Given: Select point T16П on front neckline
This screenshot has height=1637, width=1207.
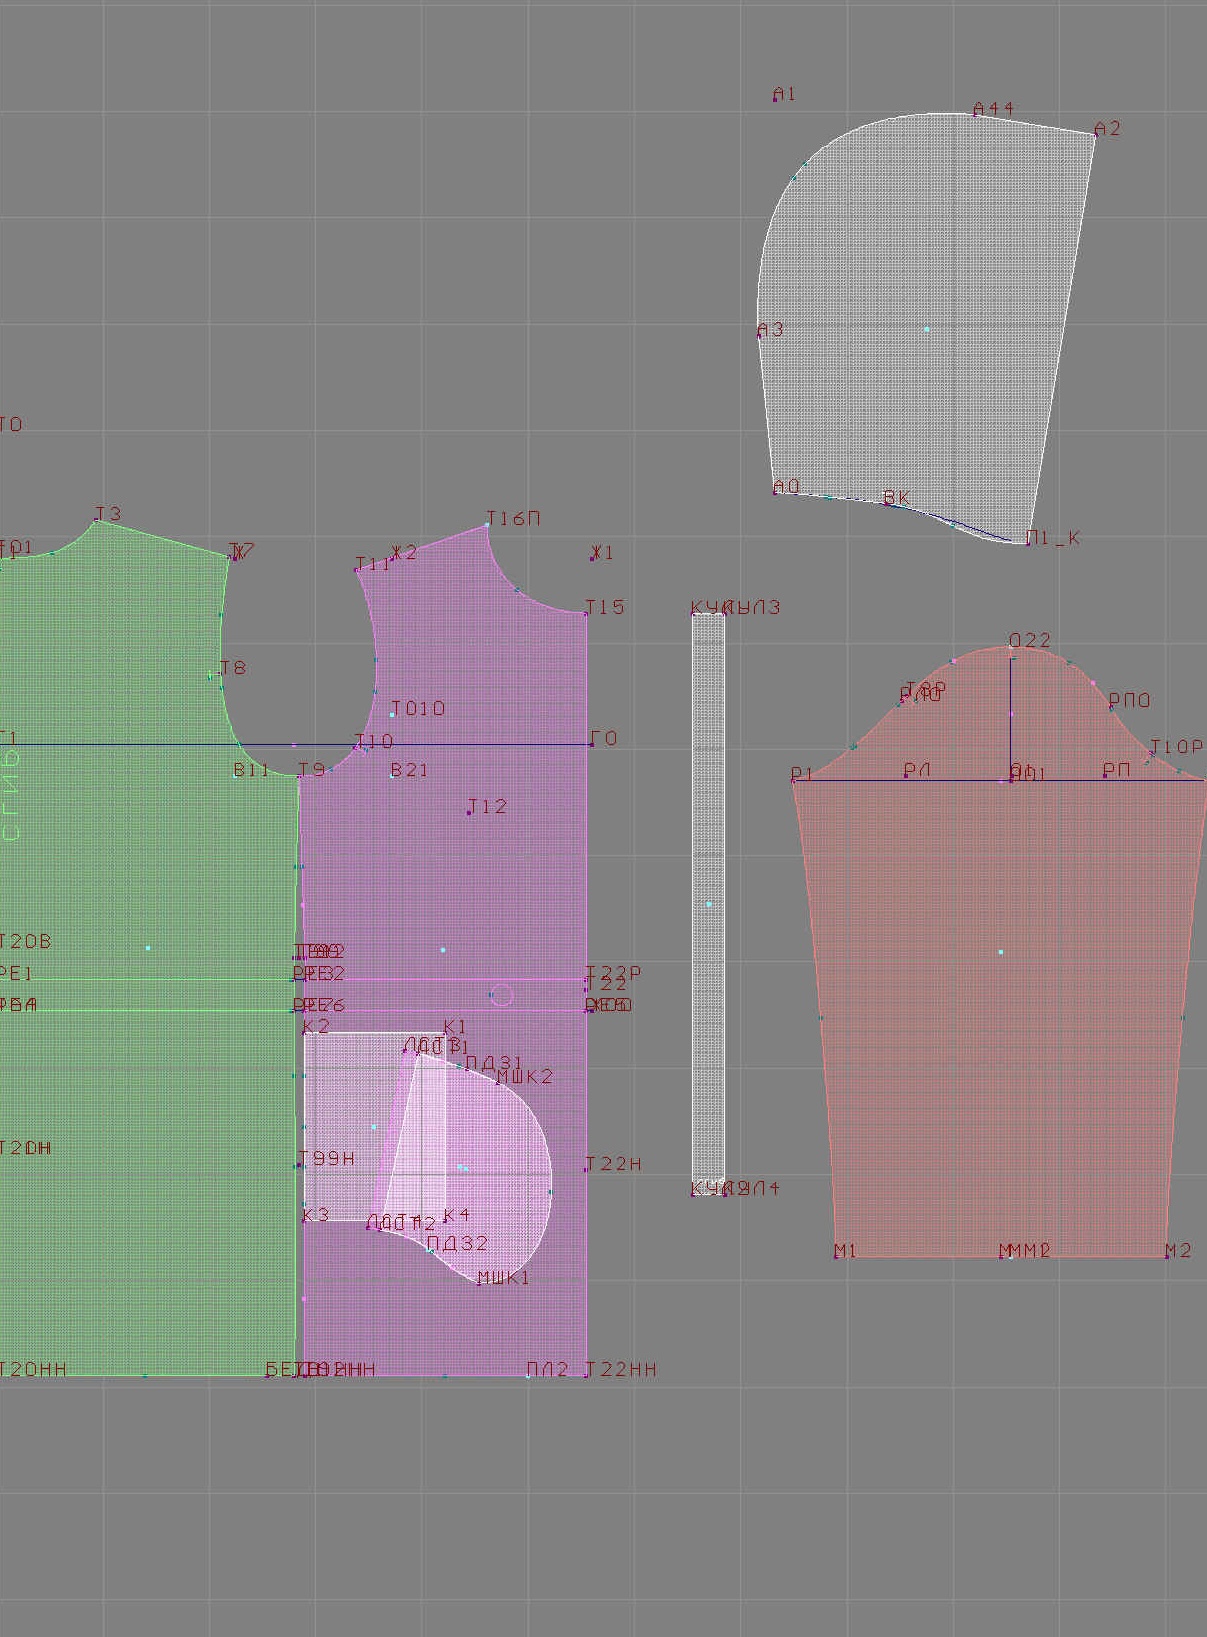Looking at the screenshot, I should 488,524.
